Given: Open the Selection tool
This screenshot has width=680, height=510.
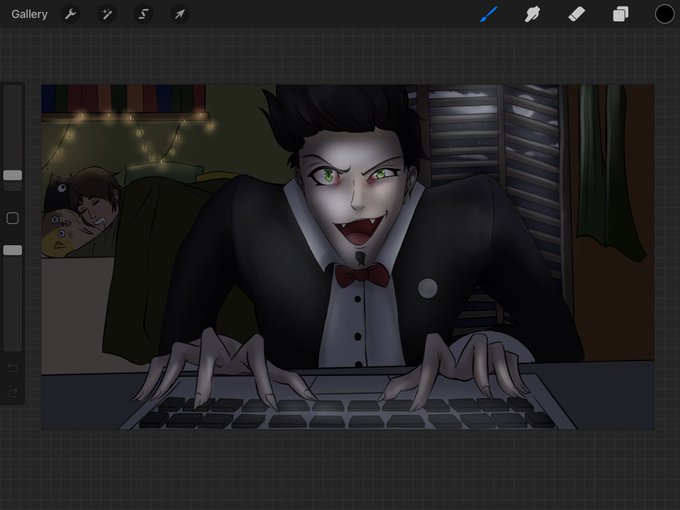Looking at the screenshot, I should pos(143,14).
